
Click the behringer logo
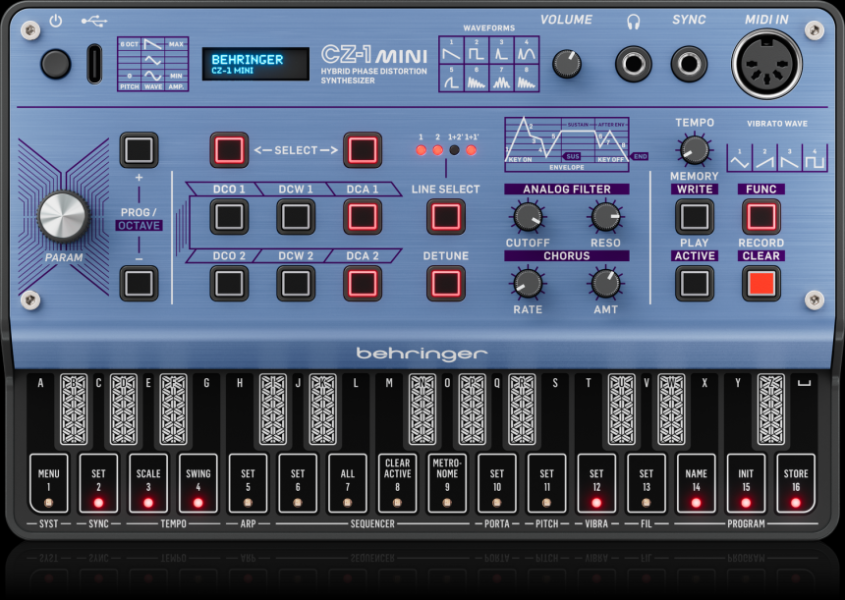pyautogui.click(x=422, y=350)
